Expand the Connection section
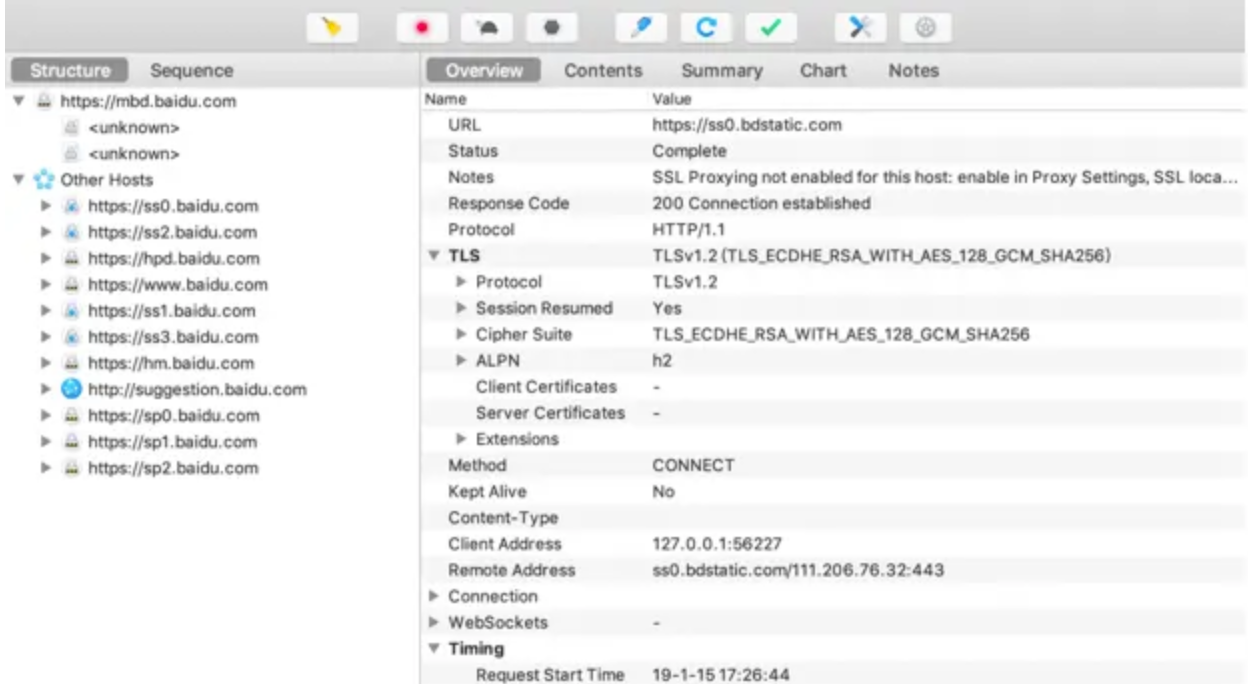Viewport: 1248px width, 684px height. point(434,596)
